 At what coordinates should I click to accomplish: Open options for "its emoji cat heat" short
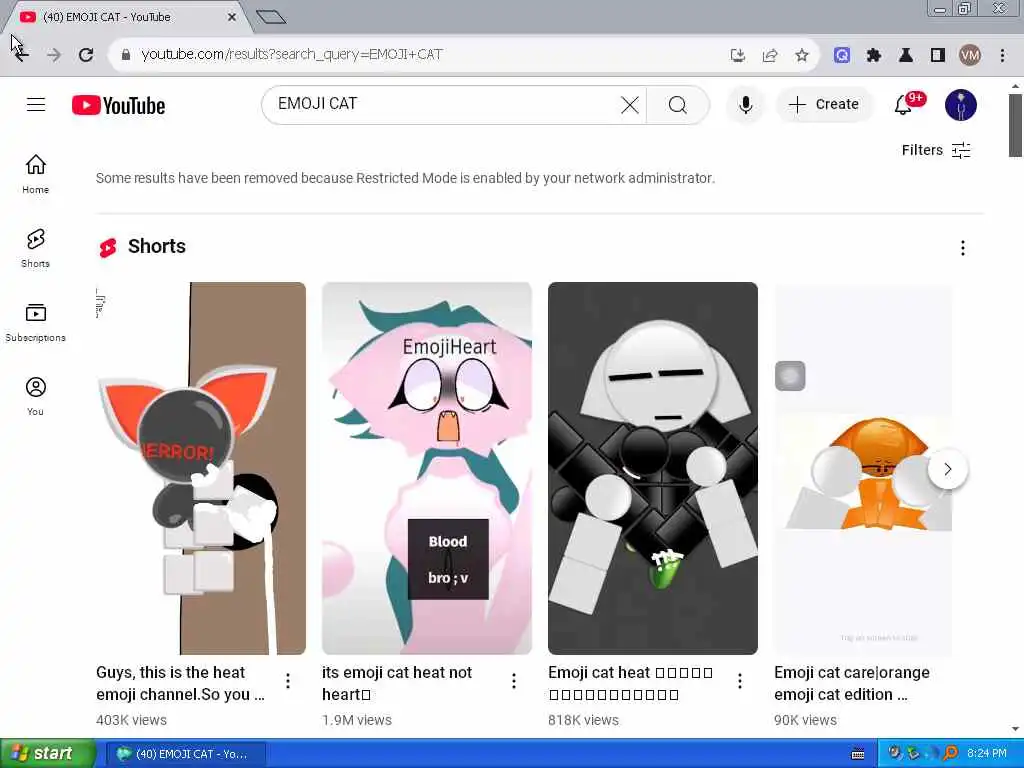pos(514,681)
